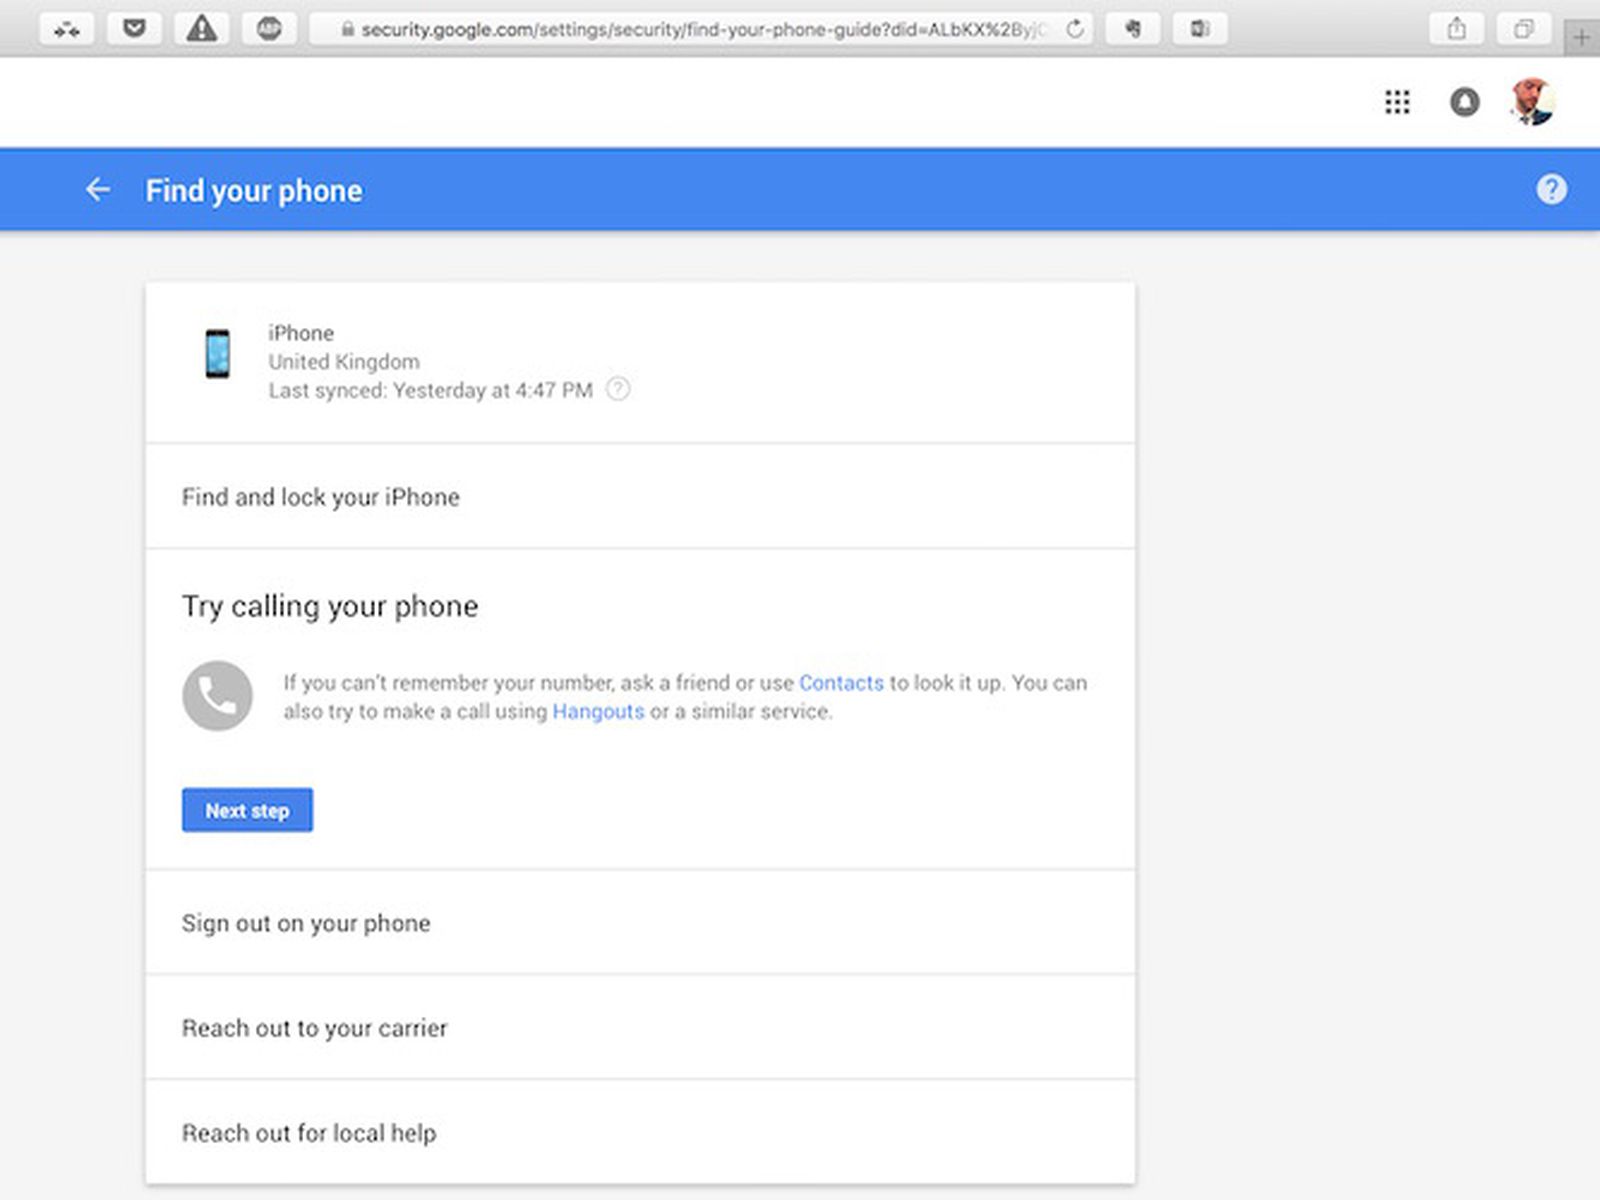This screenshot has width=1600, height=1200.
Task: Click the toolbar icon right of Evernote
Action: (1200, 29)
